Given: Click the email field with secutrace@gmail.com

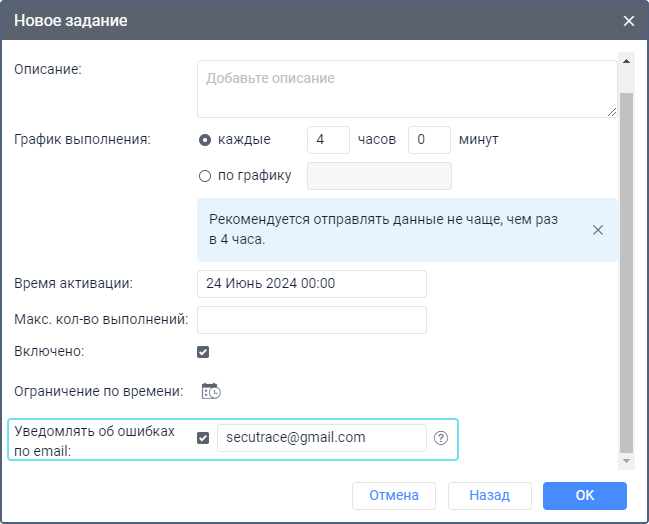Looking at the screenshot, I should point(322,438).
